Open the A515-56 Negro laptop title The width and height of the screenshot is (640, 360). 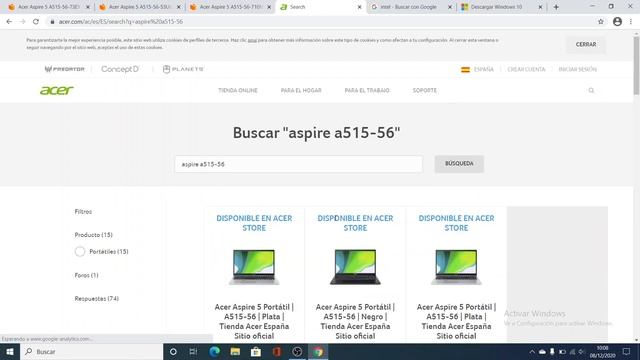(355, 321)
